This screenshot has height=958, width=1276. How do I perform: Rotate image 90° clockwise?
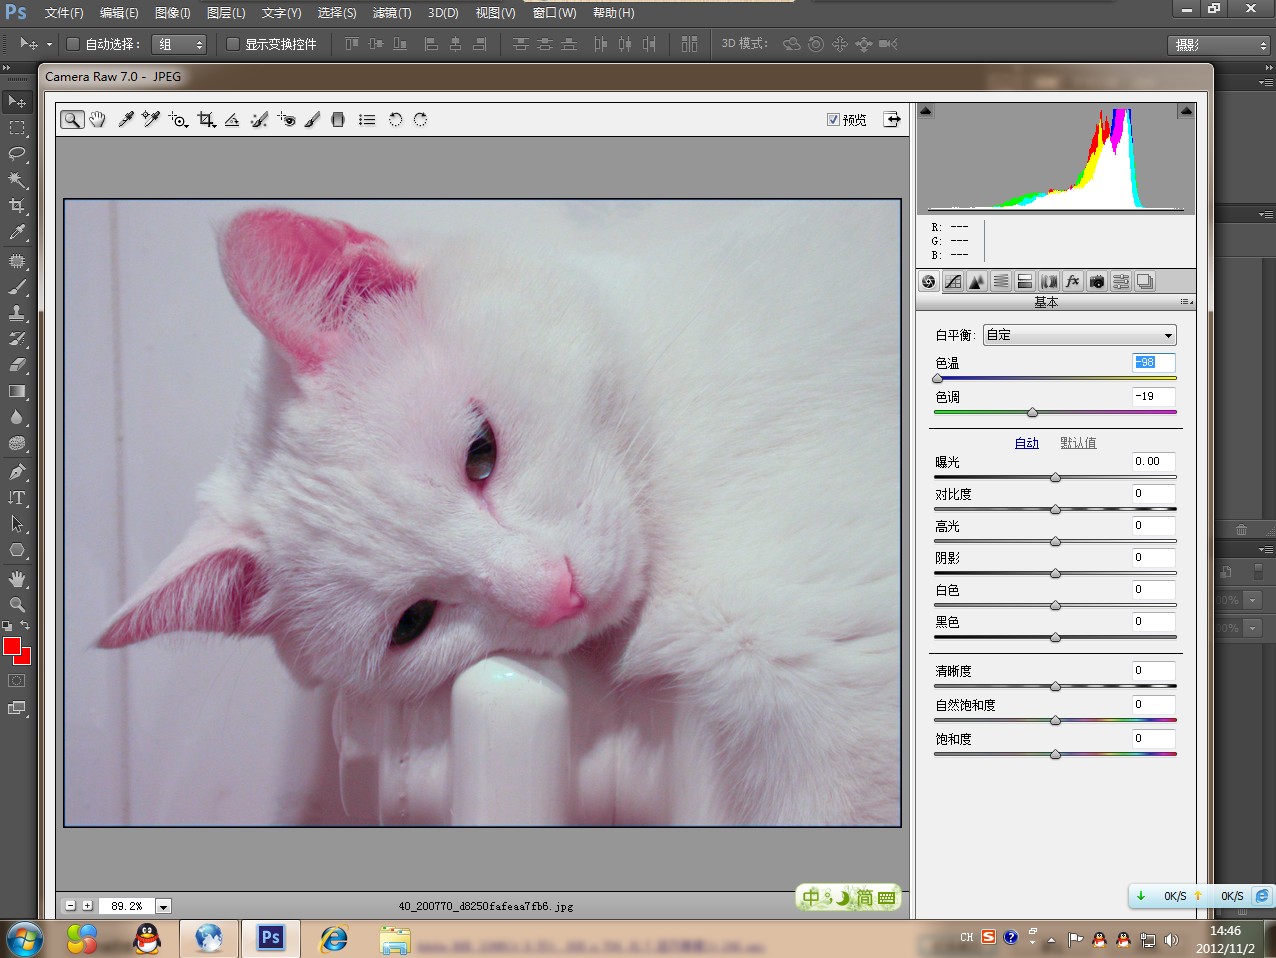[420, 120]
